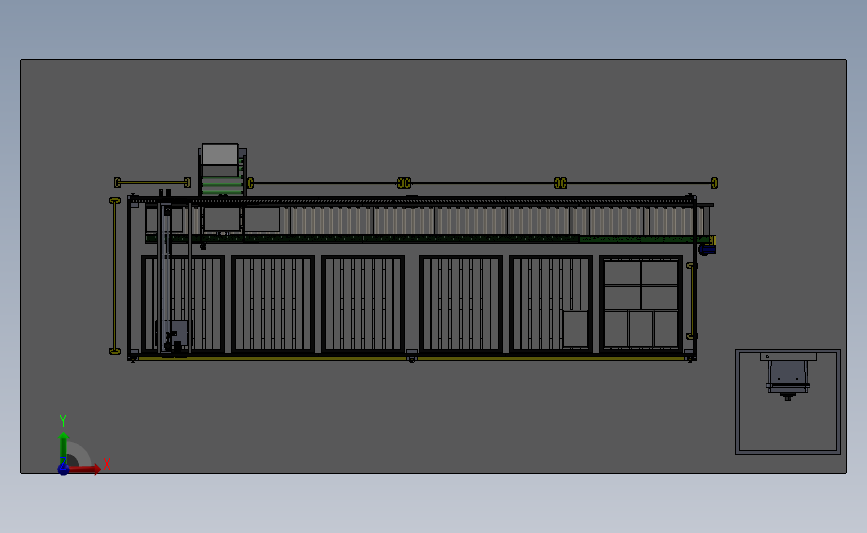Click the green Y axis arrow of triad
This screenshot has width=867, height=533.
(x=64, y=448)
